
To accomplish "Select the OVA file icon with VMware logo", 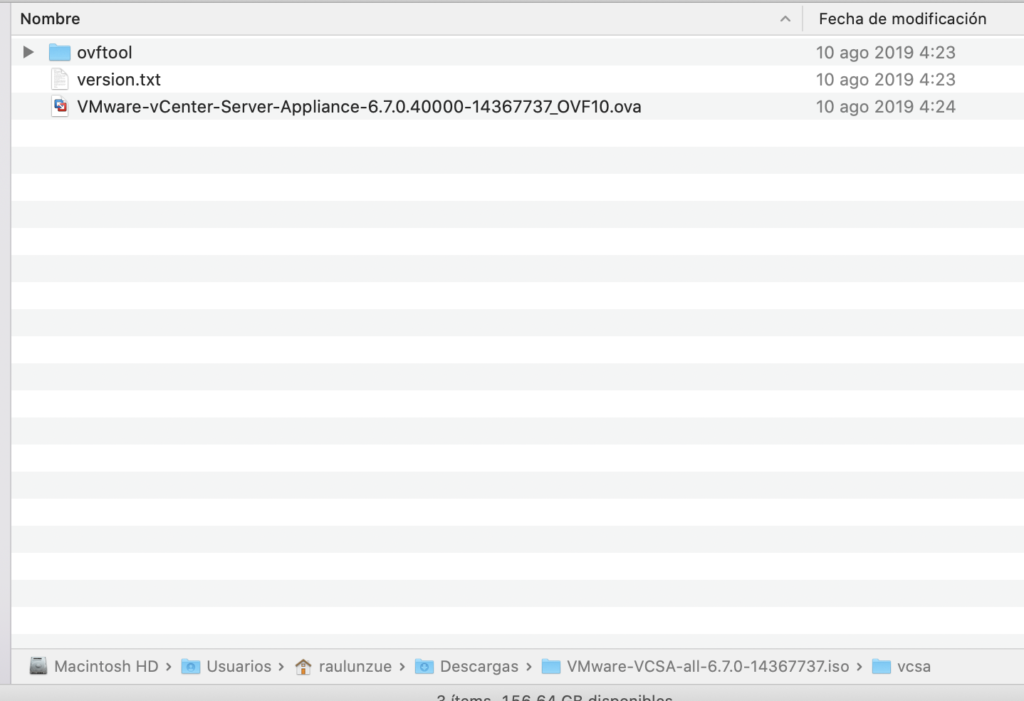I will [60, 106].
